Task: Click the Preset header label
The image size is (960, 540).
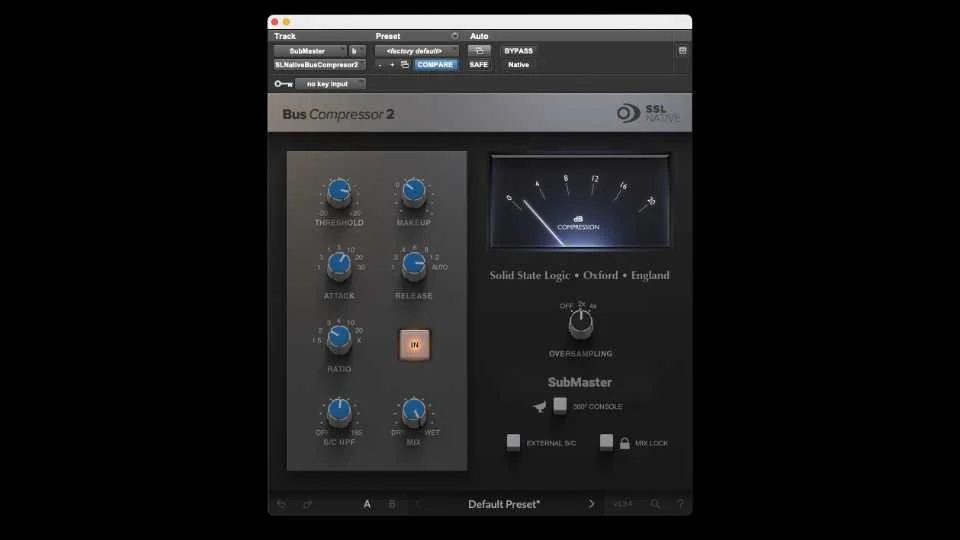Action: 388,36
